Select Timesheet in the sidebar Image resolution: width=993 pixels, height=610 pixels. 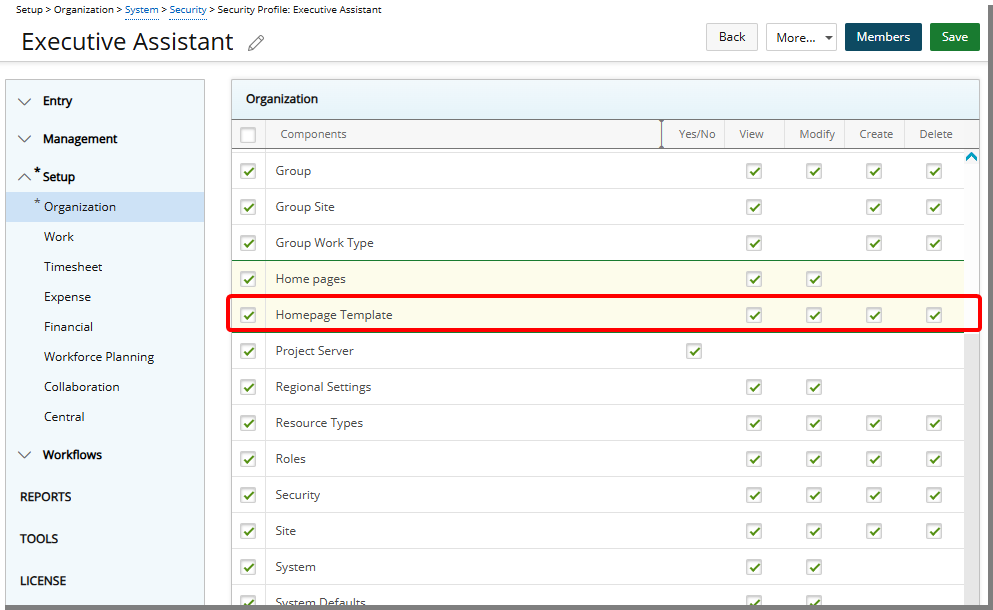(74, 267)
